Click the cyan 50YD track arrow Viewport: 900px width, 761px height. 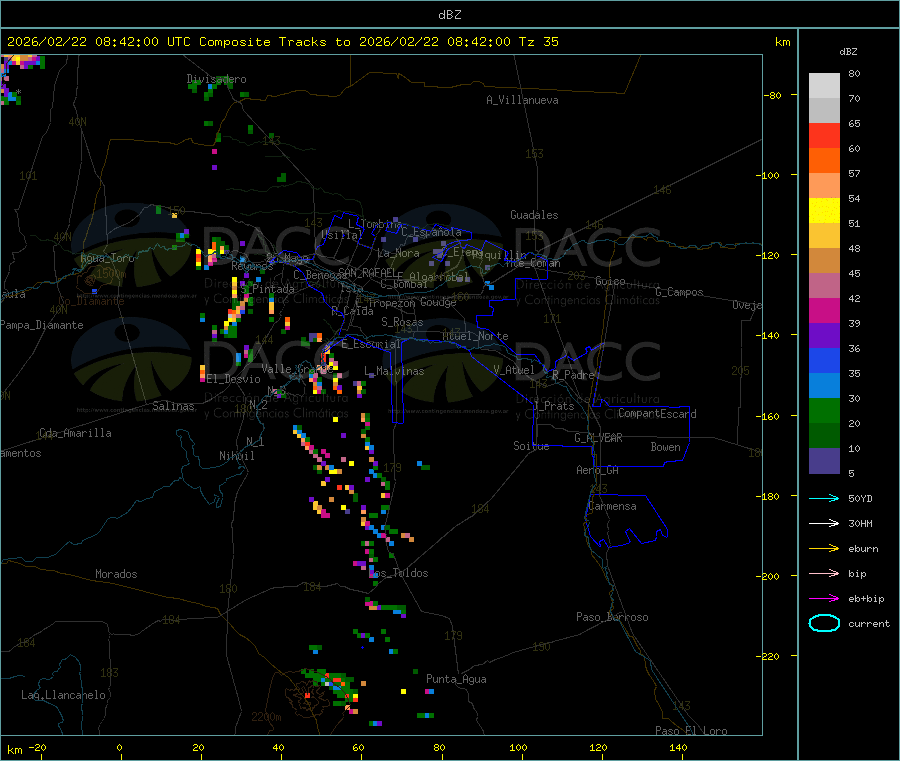(x=824, y=498)
